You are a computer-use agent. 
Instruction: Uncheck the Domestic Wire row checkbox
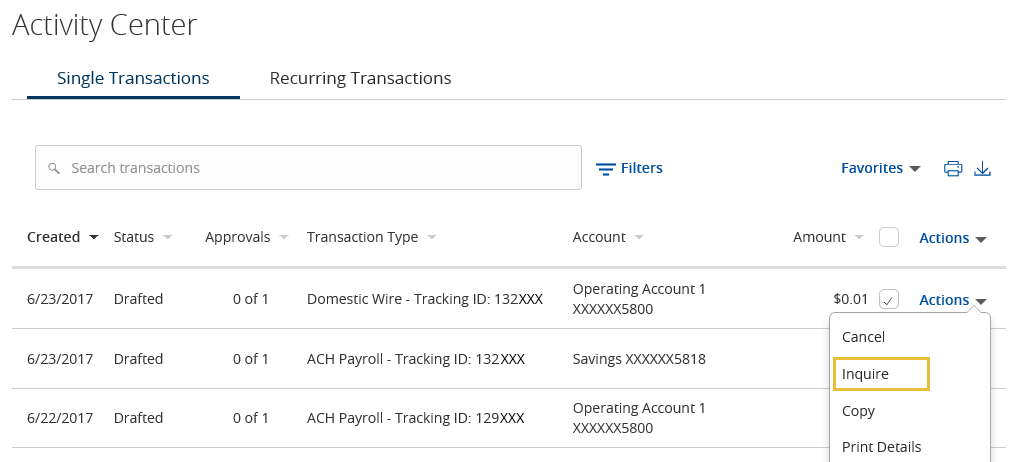pos(889,300)
